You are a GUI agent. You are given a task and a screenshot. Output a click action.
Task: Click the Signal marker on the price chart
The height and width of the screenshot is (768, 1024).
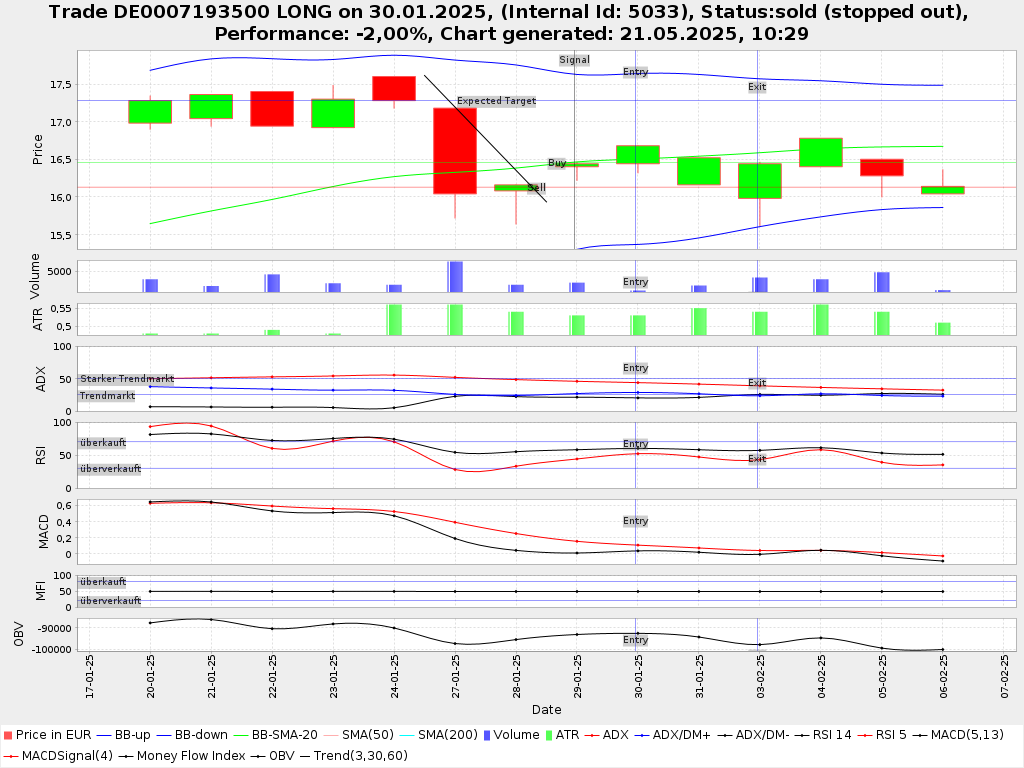point(574,60)
